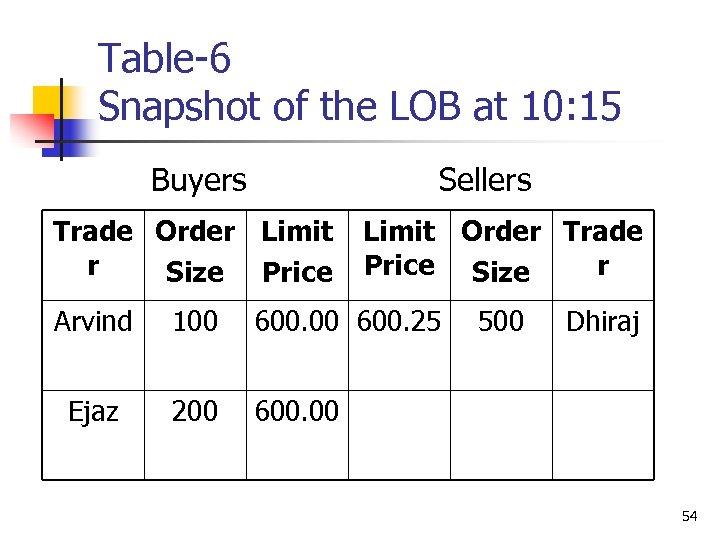Screen dimensions: 720x540
Task: Click the sell order size 500 cell
Action: point(501,322)
